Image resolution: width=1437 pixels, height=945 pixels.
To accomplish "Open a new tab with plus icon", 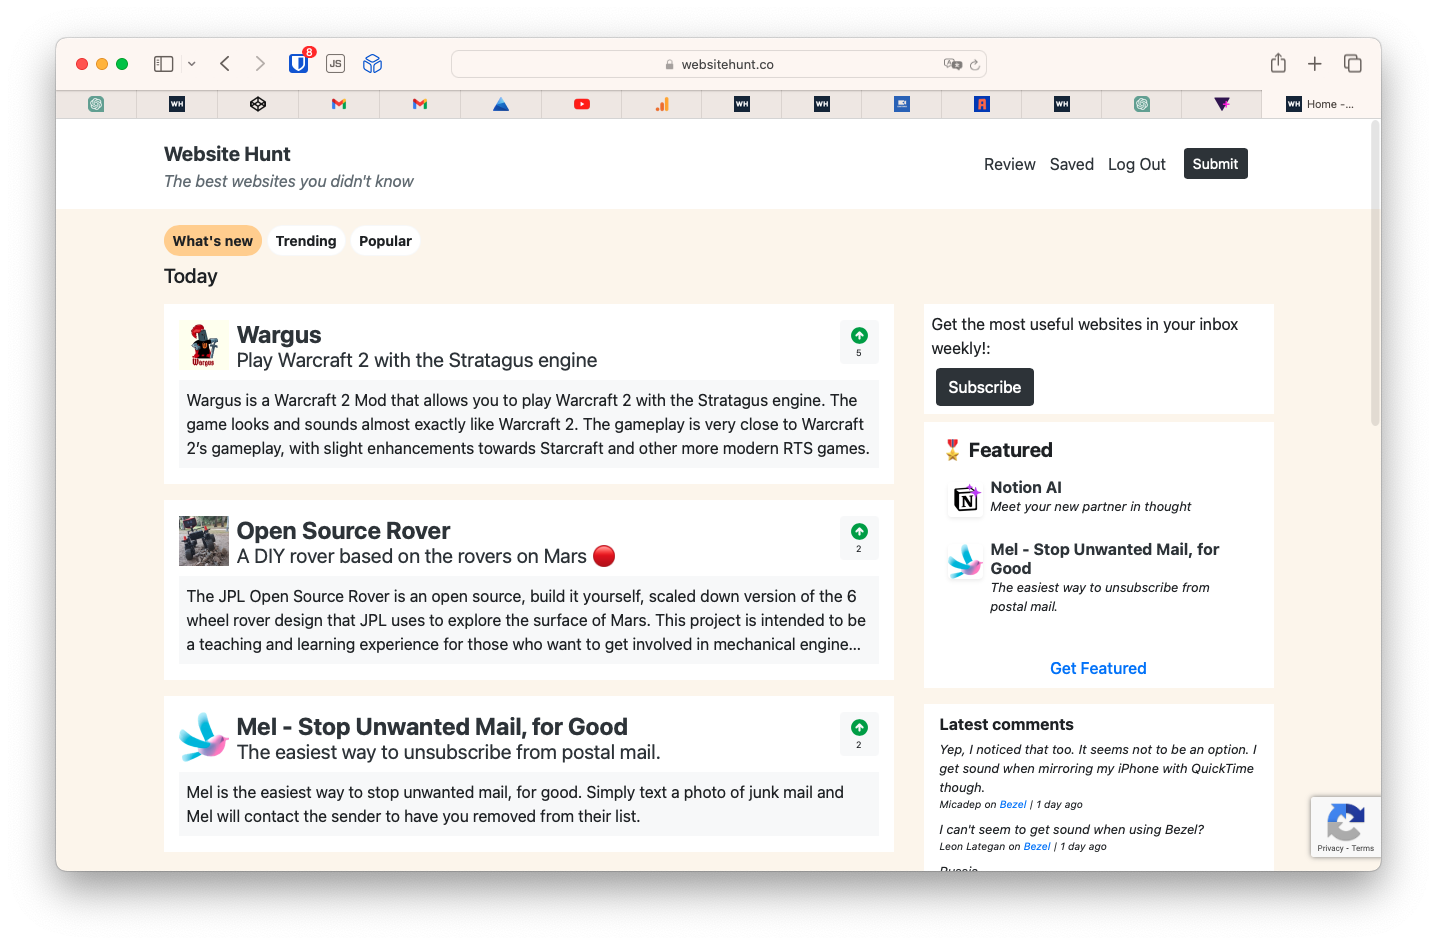I will coord(1315,64).
